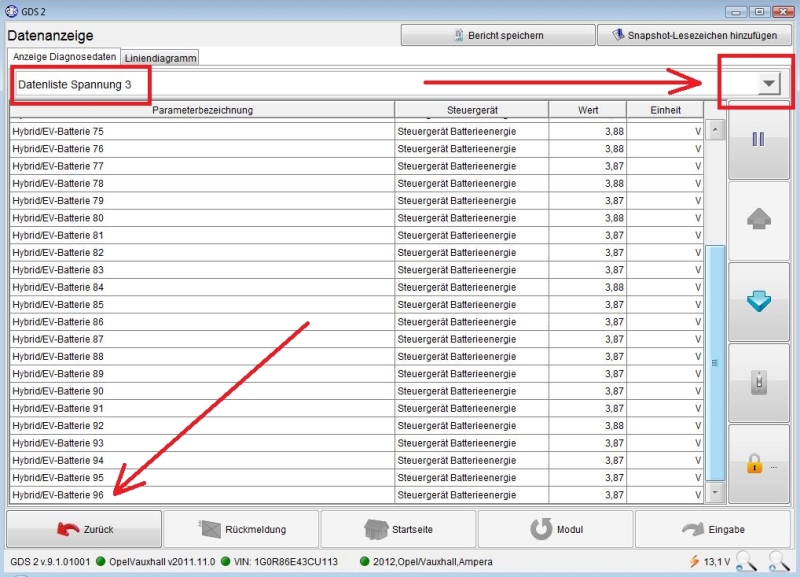The width and height of the screenshot is (800, 577).
Task: Click the 13,1 V battery voltage indicator
Action: [708, 562]
